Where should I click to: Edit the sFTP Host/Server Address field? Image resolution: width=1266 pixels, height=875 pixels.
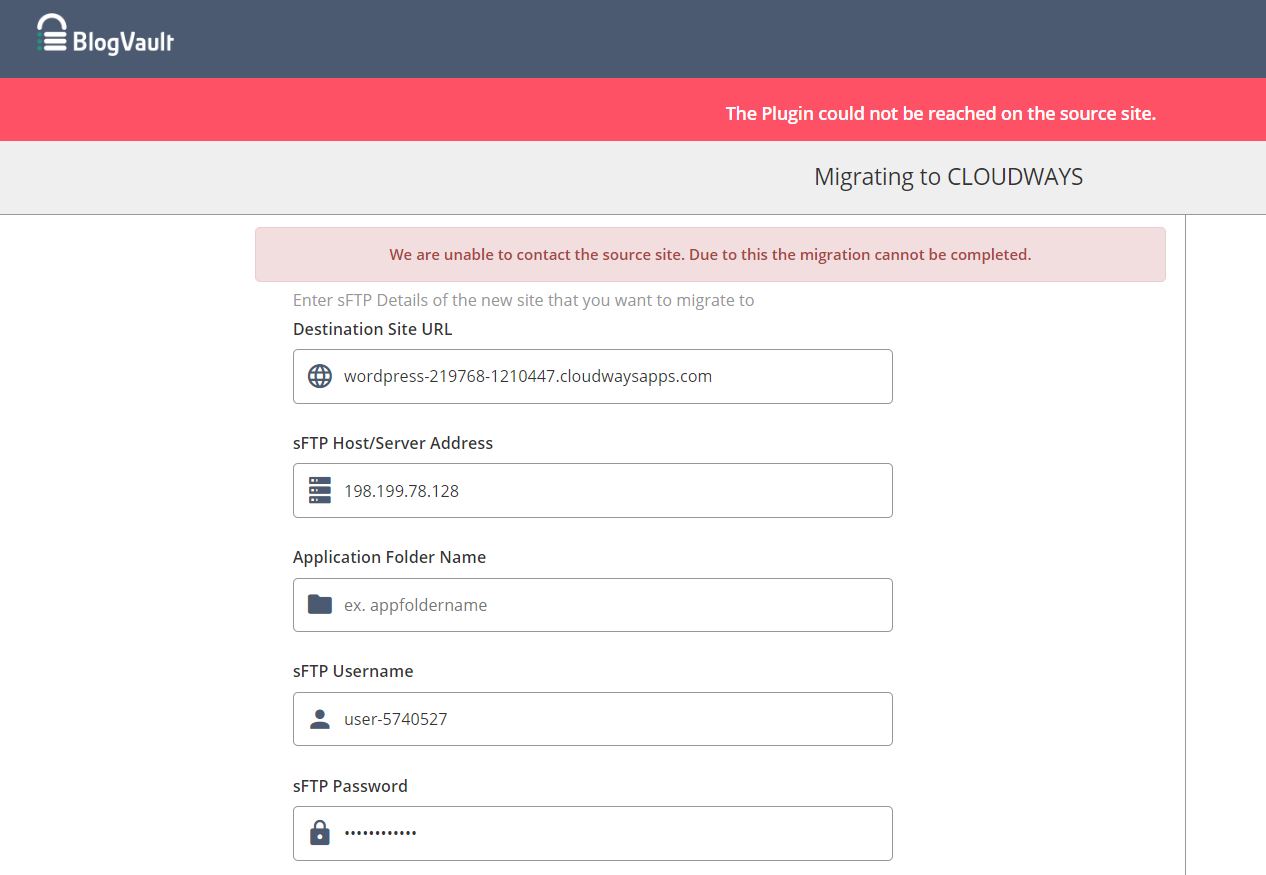593,490
